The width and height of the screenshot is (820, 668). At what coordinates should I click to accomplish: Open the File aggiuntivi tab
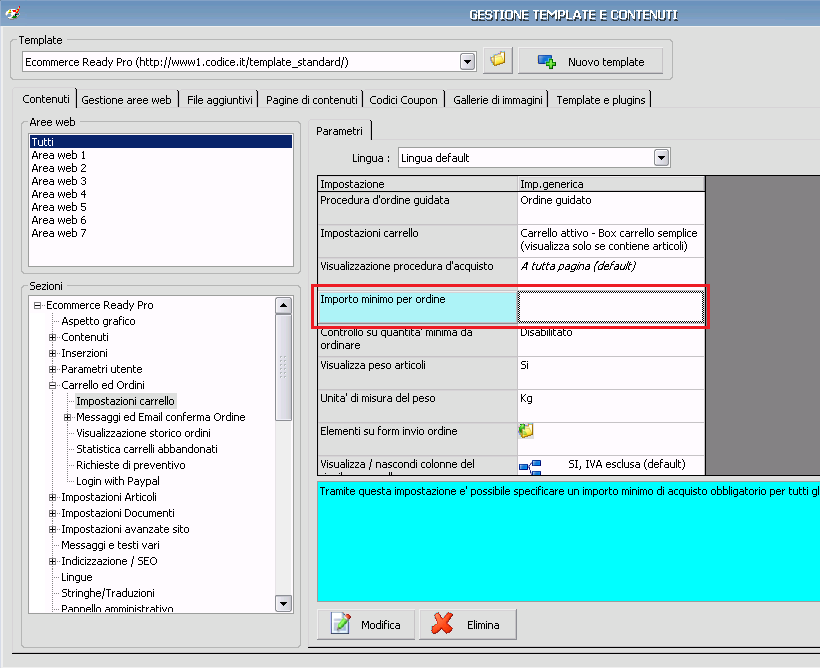click(x=220, y=100)
